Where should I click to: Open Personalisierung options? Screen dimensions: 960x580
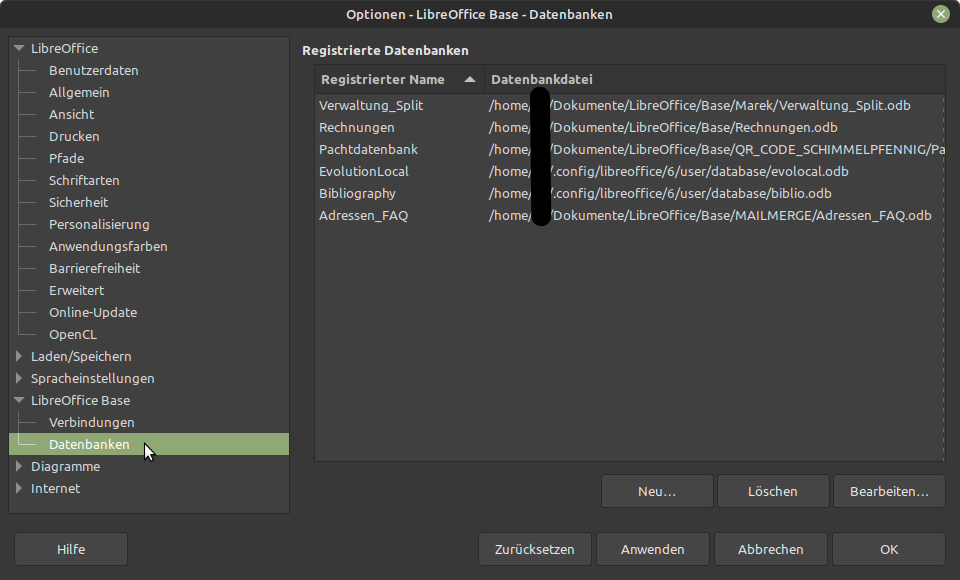[x=99, y=225]
